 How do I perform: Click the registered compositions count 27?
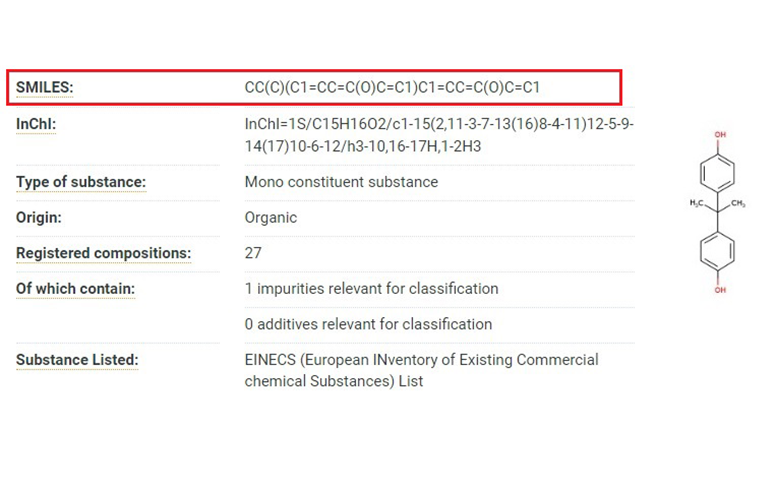(253, 253)
